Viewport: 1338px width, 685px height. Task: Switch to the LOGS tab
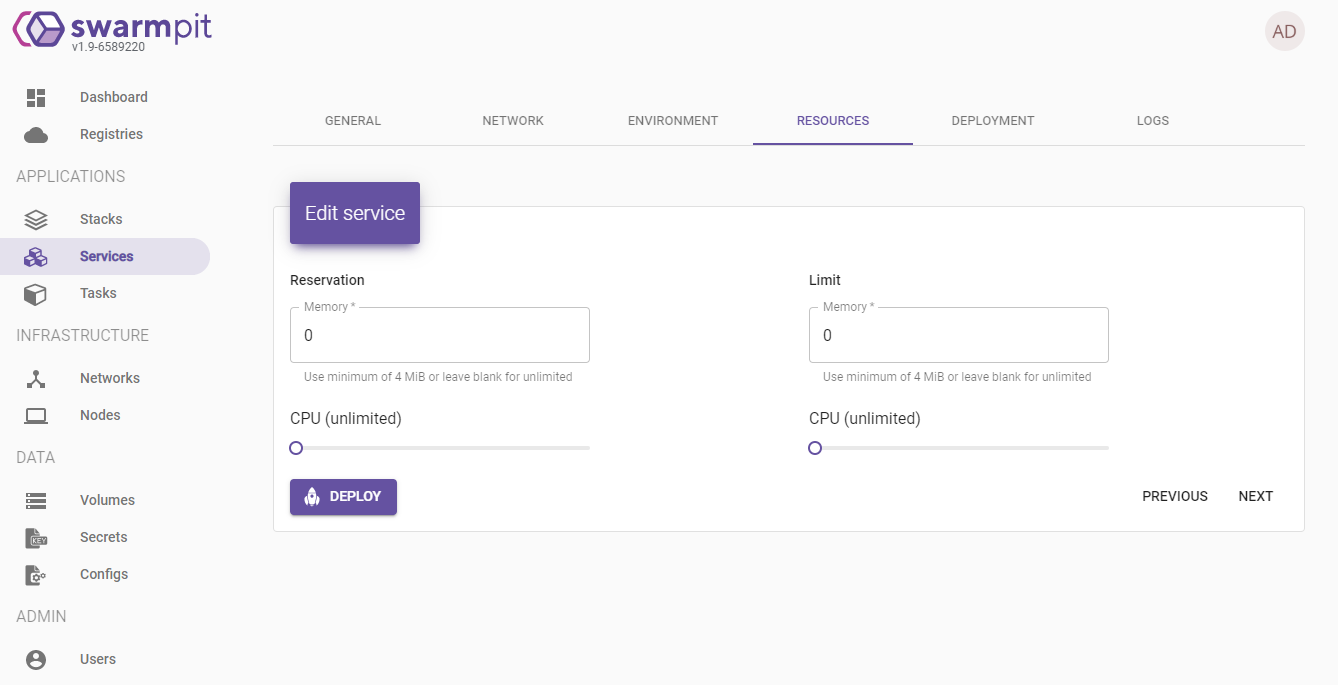pos(1152,120)
